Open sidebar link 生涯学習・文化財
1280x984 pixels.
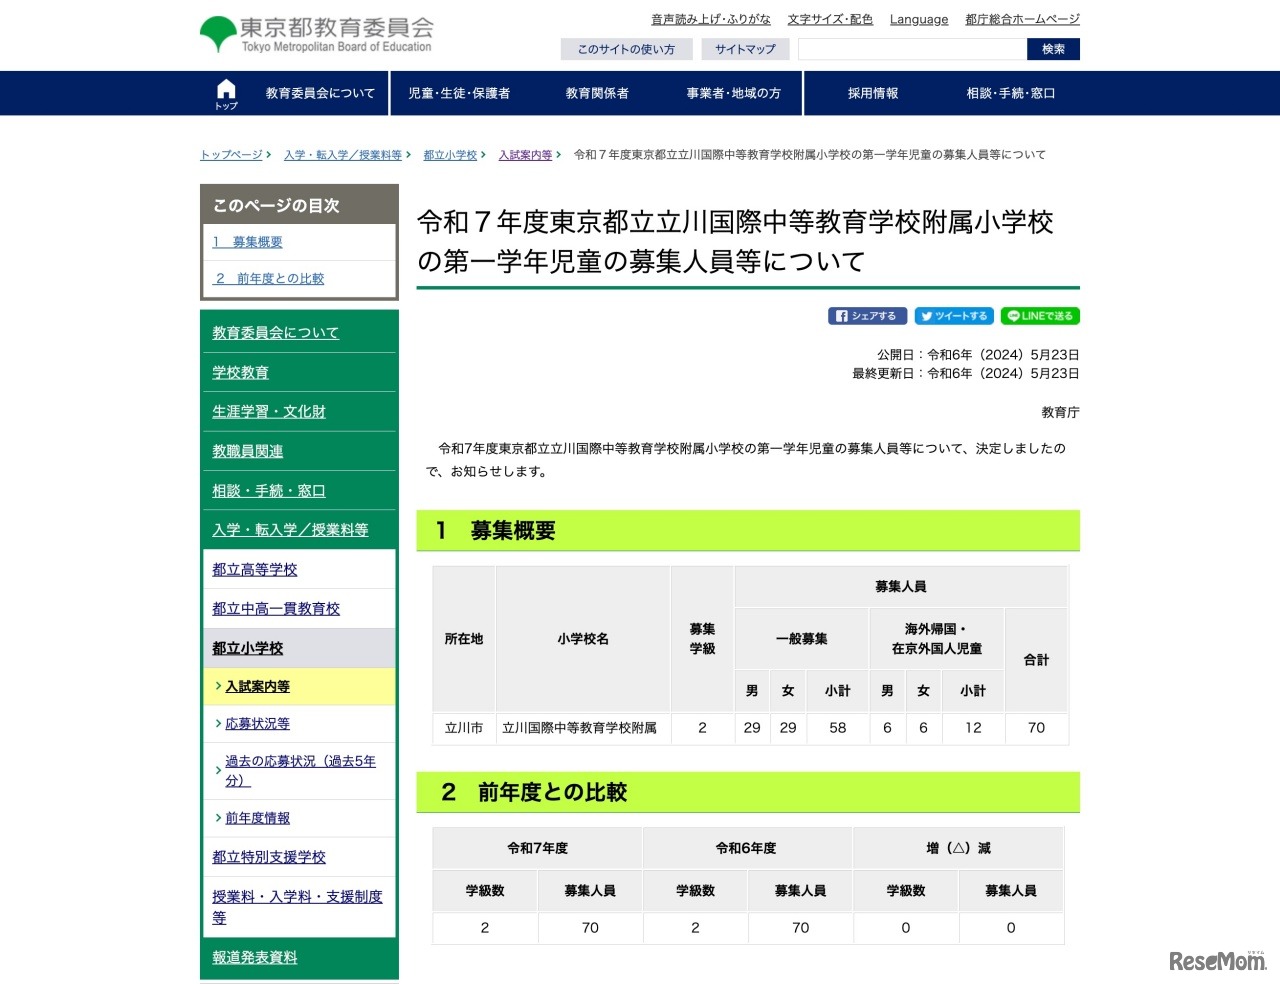[269, 411]
